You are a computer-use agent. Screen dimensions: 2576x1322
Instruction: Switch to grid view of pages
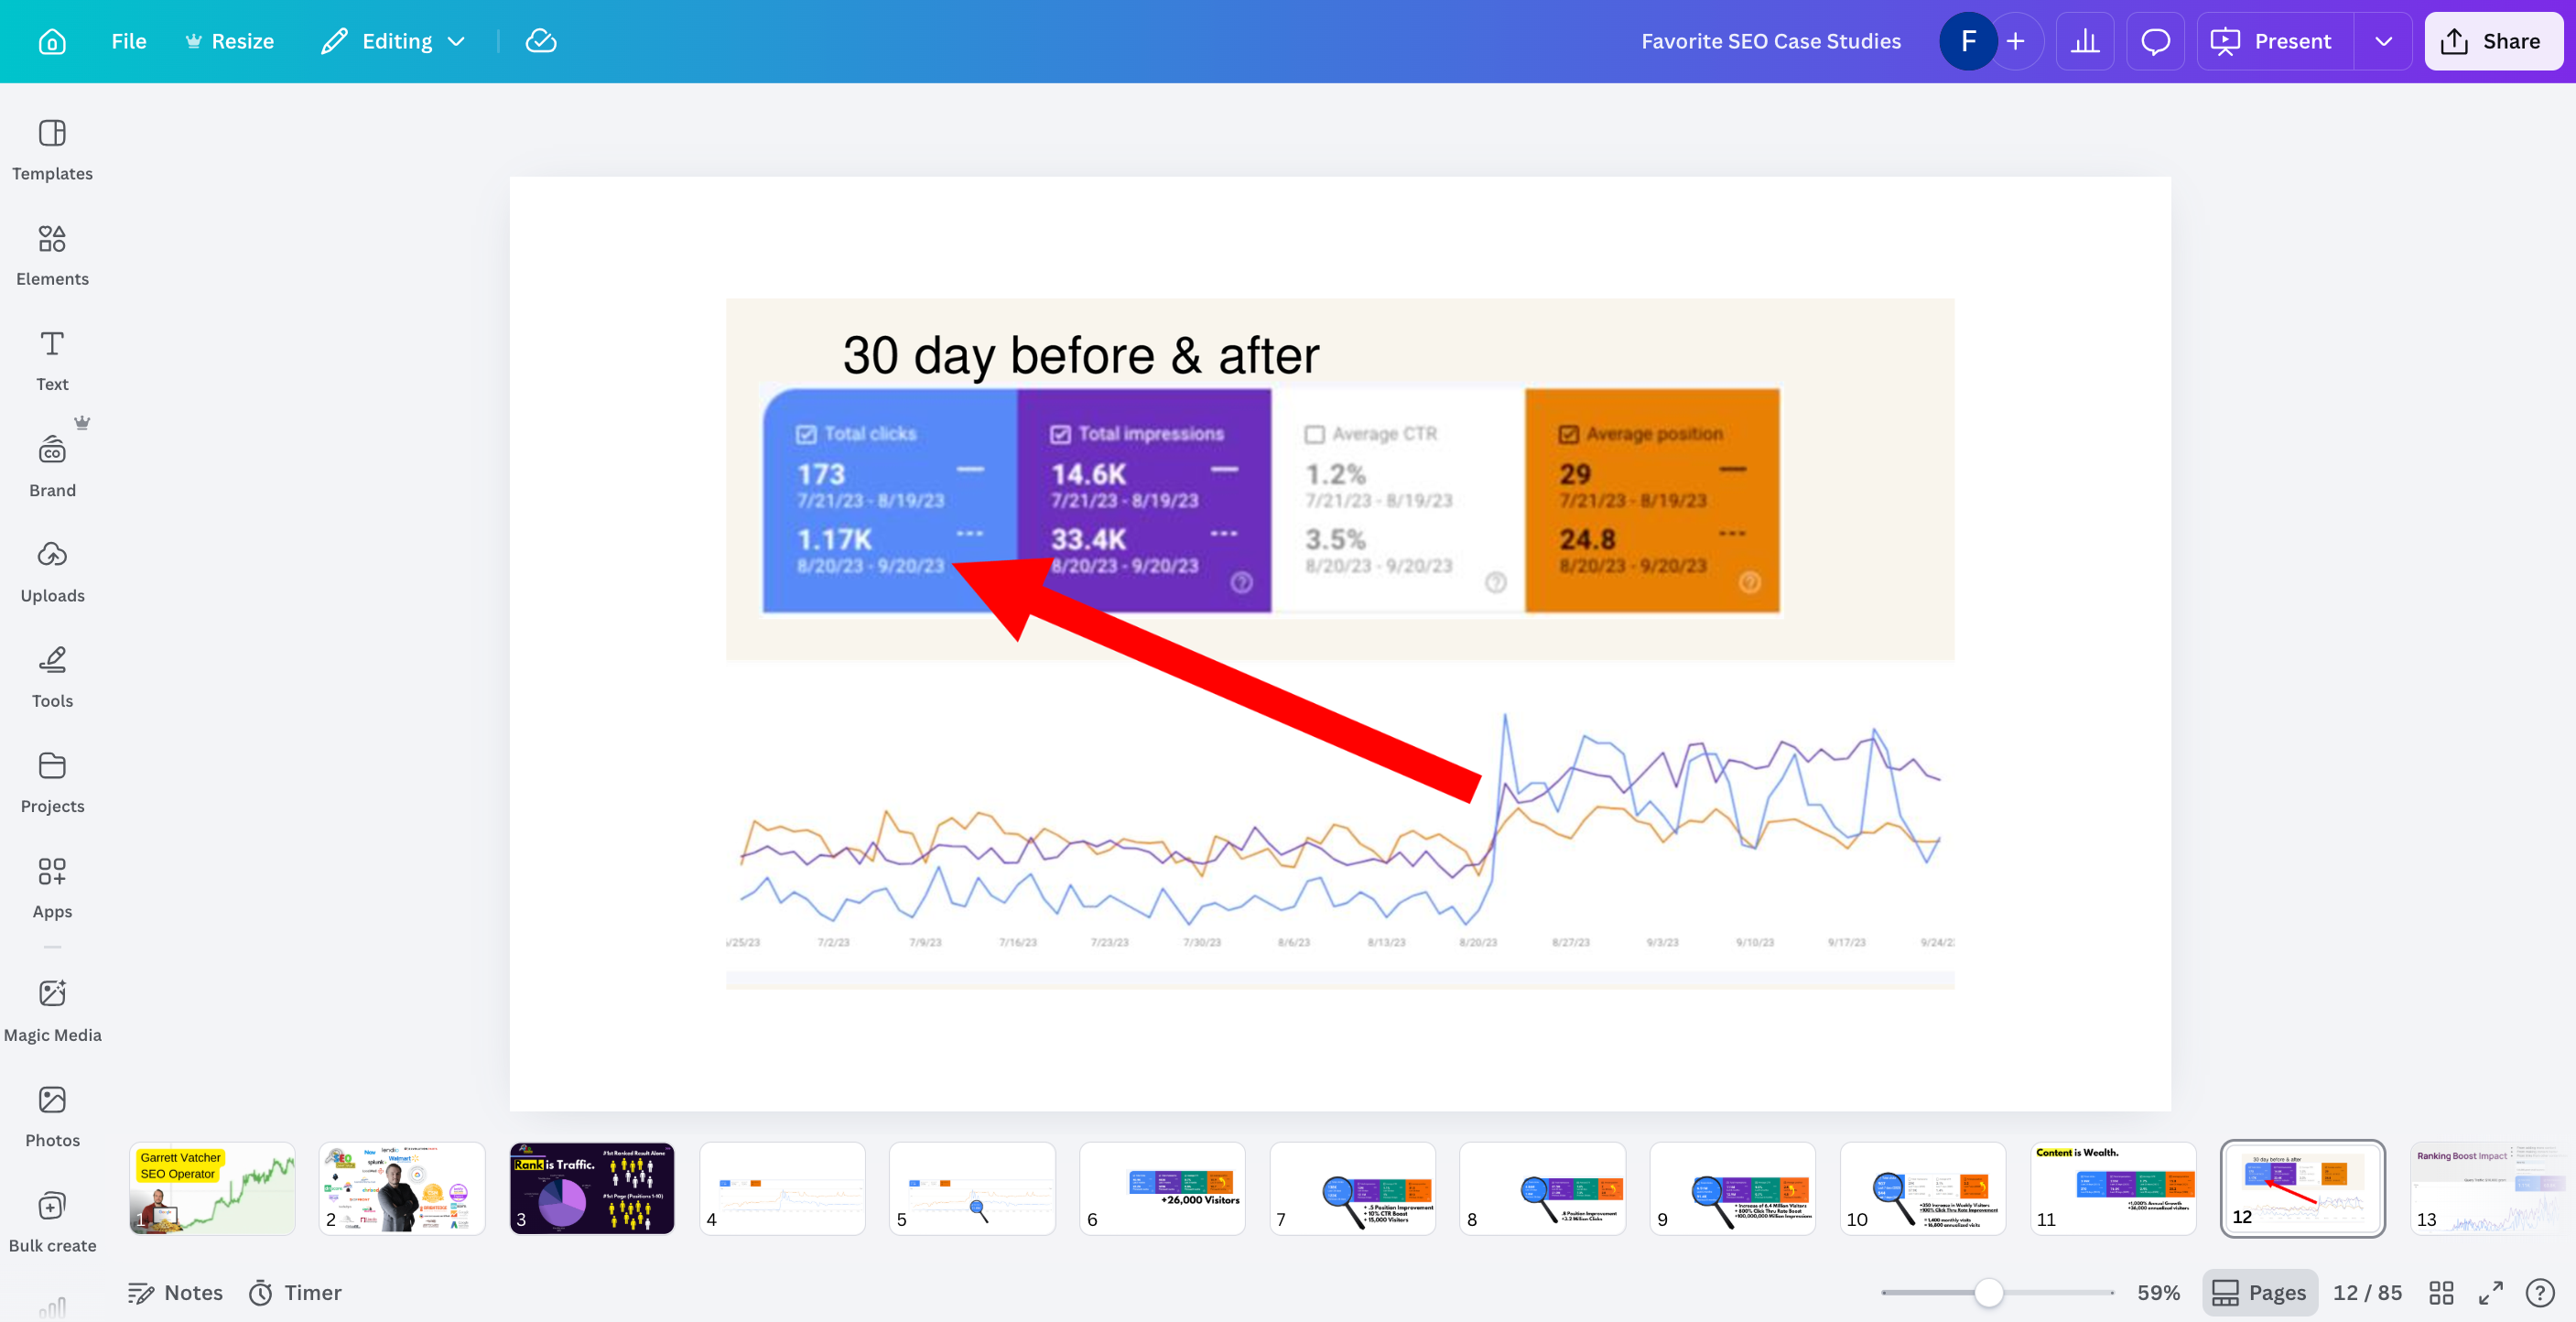[2441, 1292]
